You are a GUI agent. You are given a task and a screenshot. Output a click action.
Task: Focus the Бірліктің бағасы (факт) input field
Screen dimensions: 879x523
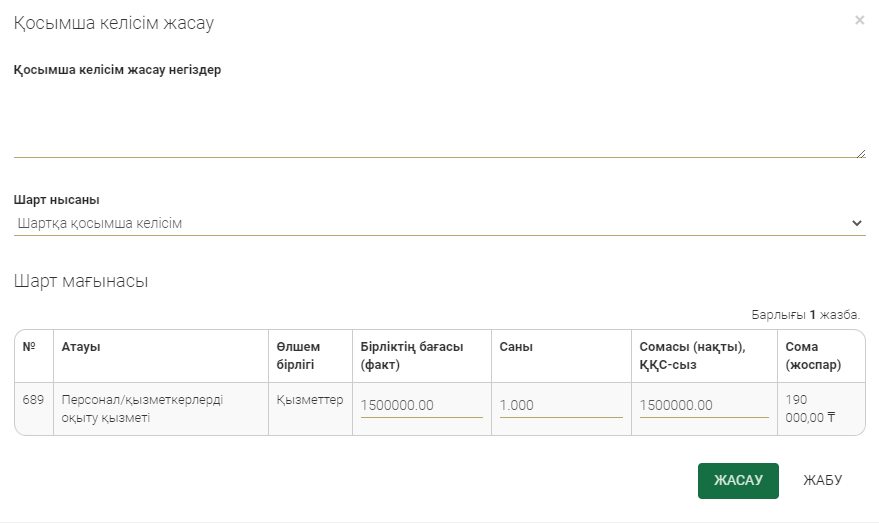tap(421, 405)
